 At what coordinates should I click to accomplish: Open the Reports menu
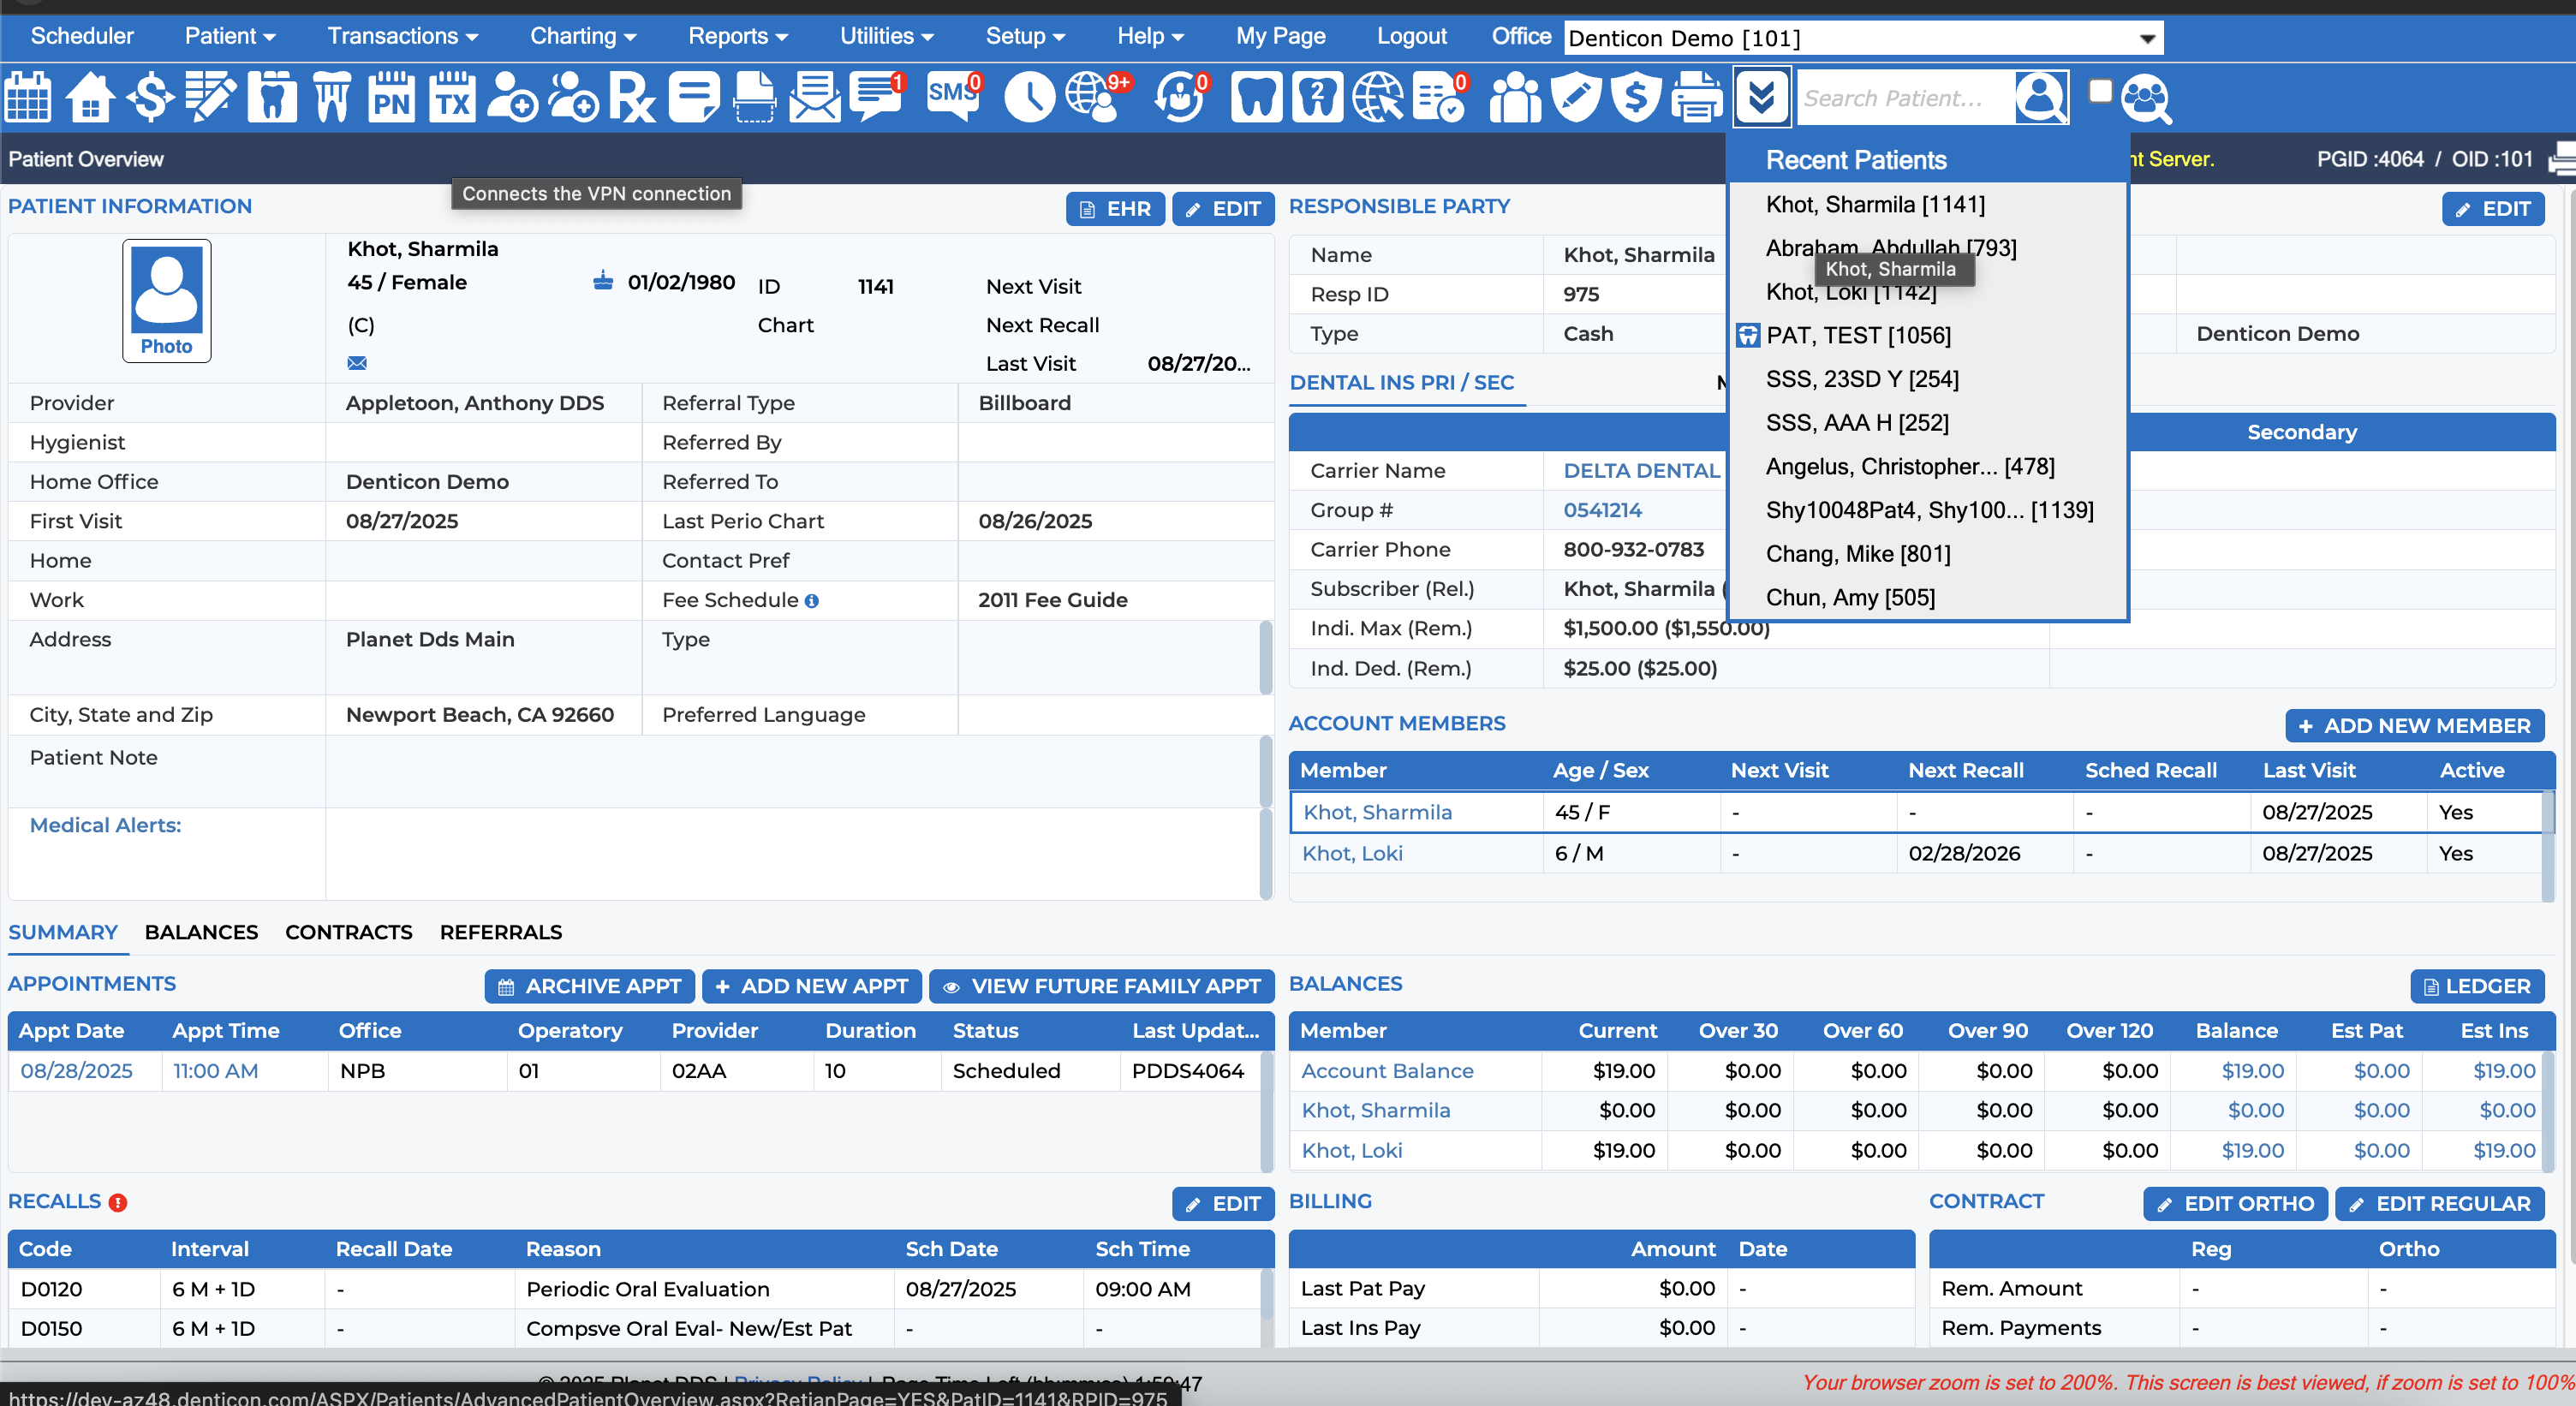click(x=738, y=36)
